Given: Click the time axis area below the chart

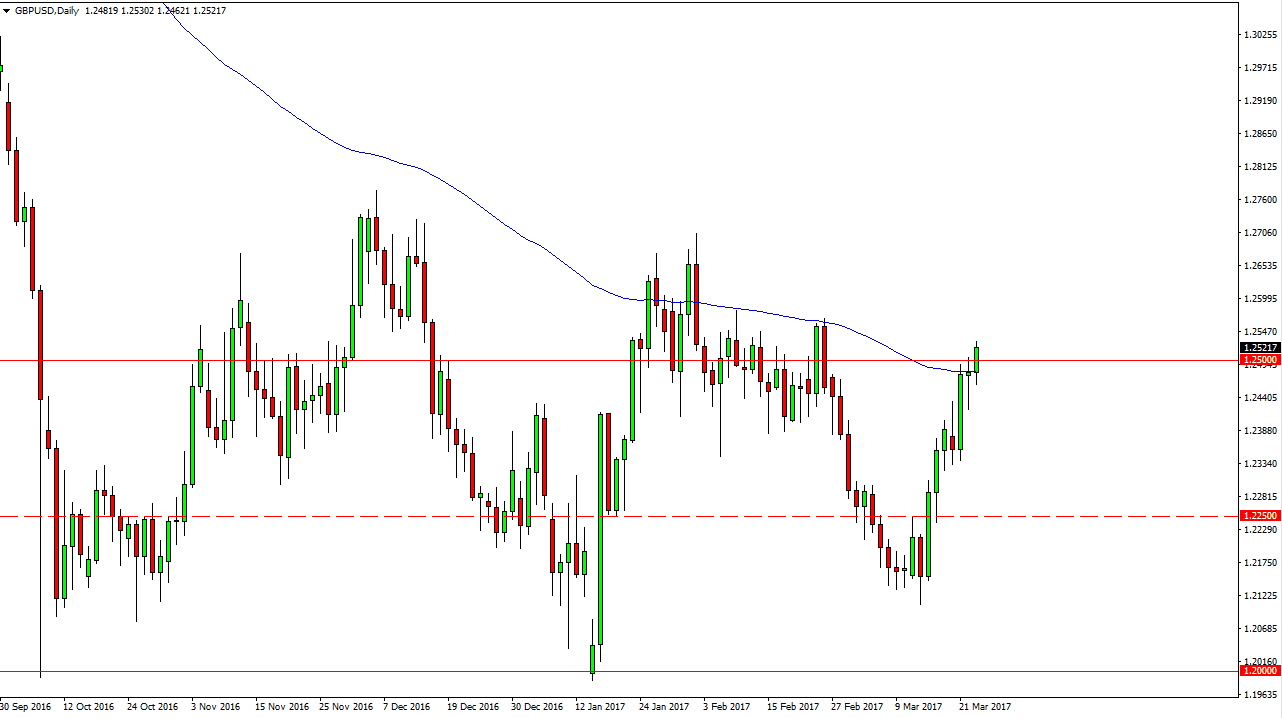Looking at the screenshot, I should click(640, 706).
